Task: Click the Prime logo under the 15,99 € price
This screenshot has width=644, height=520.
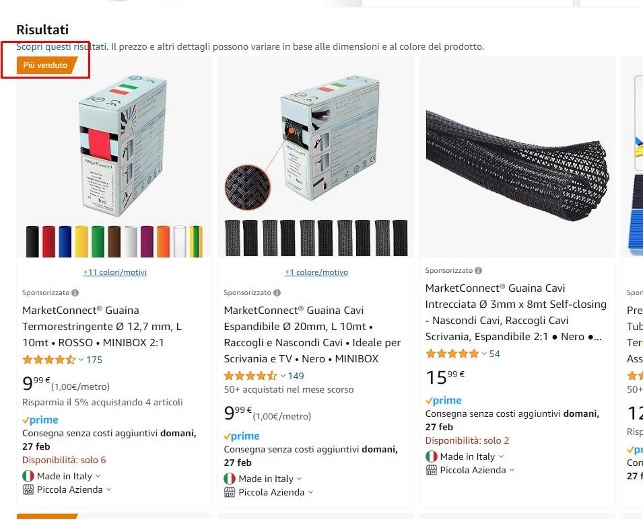Action: point(443,401)
